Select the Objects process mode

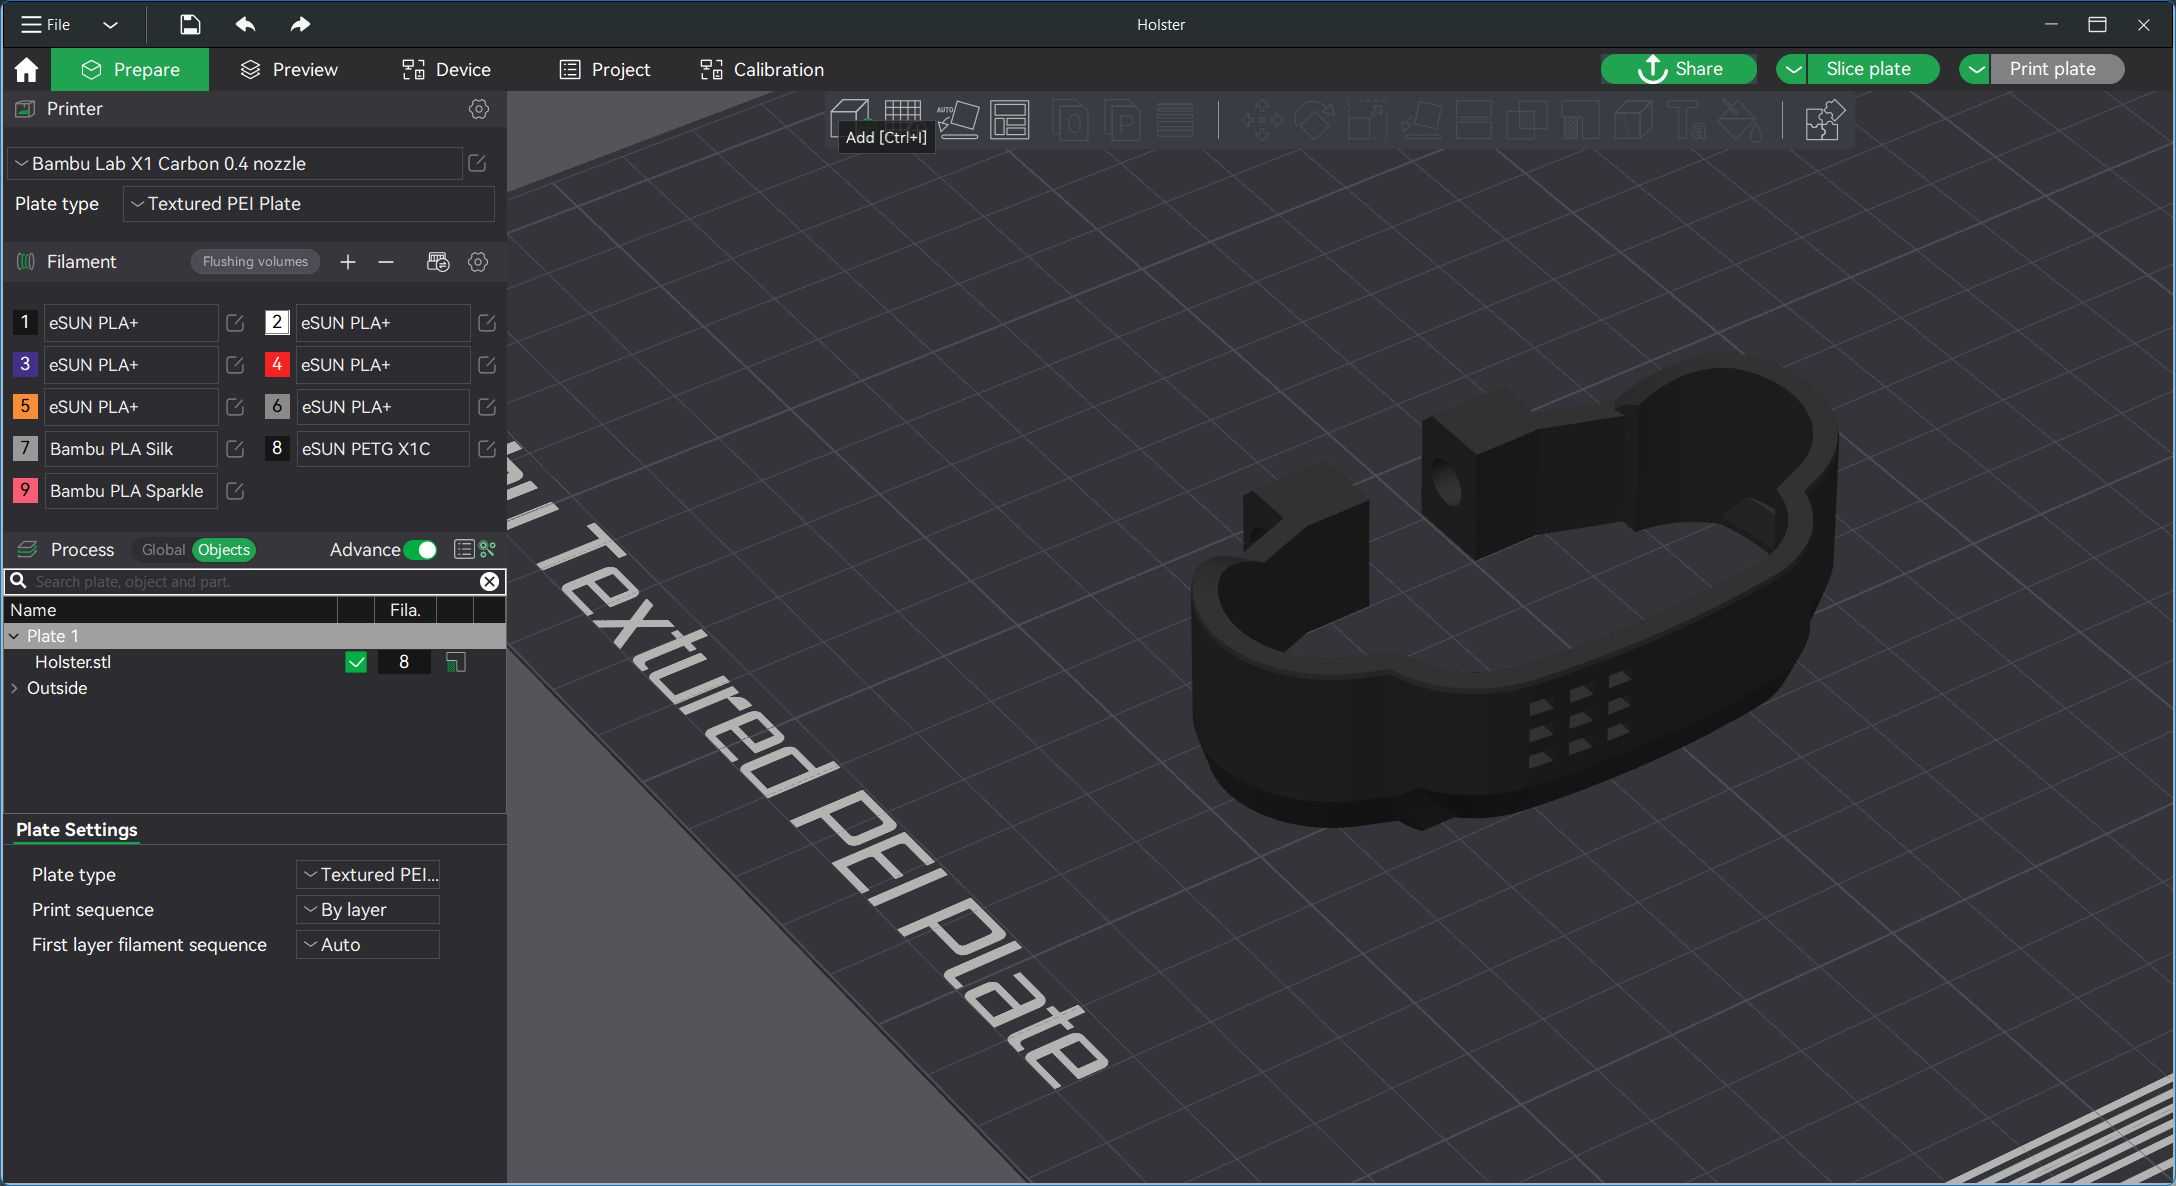pyautogui.click(x=224, y=550)
